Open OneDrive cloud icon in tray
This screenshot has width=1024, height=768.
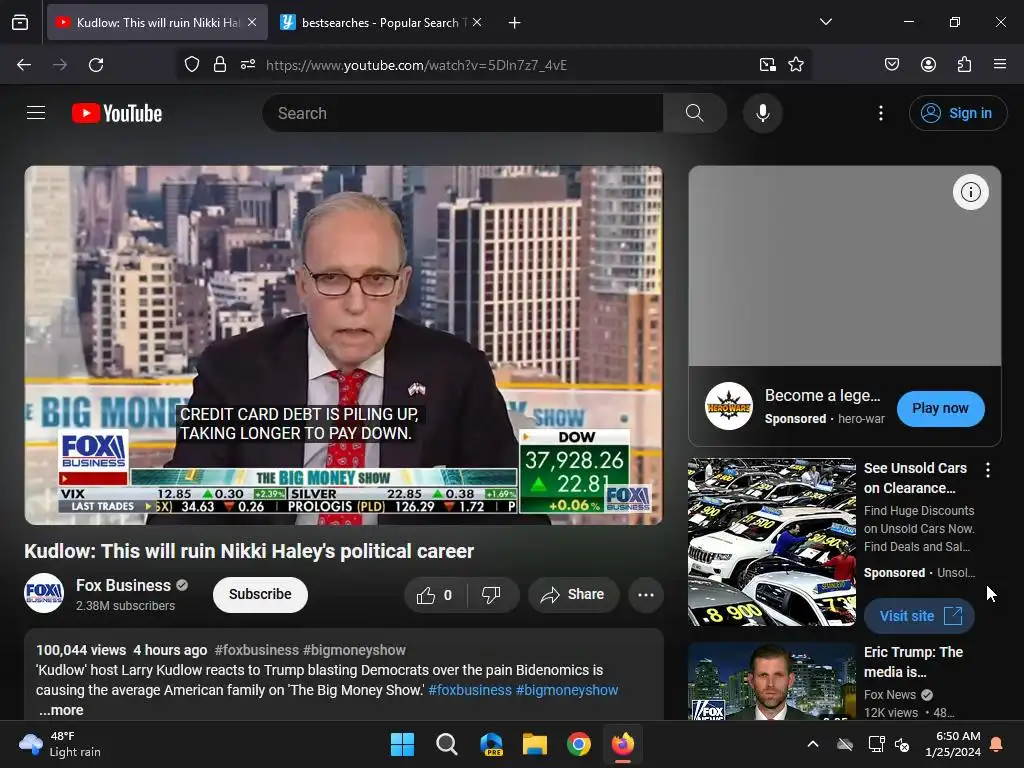[845, 744]
